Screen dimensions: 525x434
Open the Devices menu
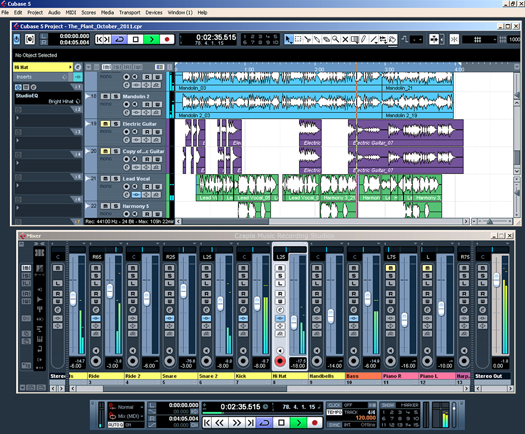click(x=154, y=12)
